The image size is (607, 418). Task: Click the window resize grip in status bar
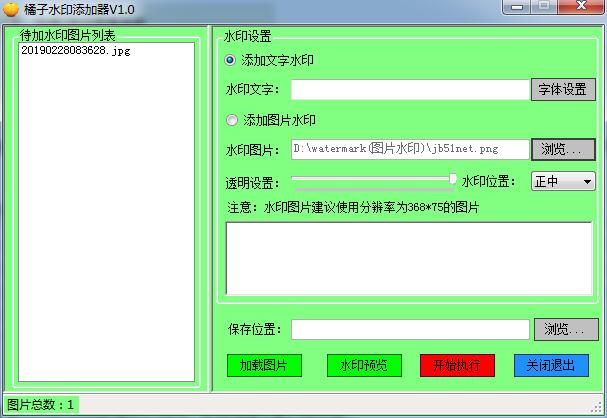(598, 408)
